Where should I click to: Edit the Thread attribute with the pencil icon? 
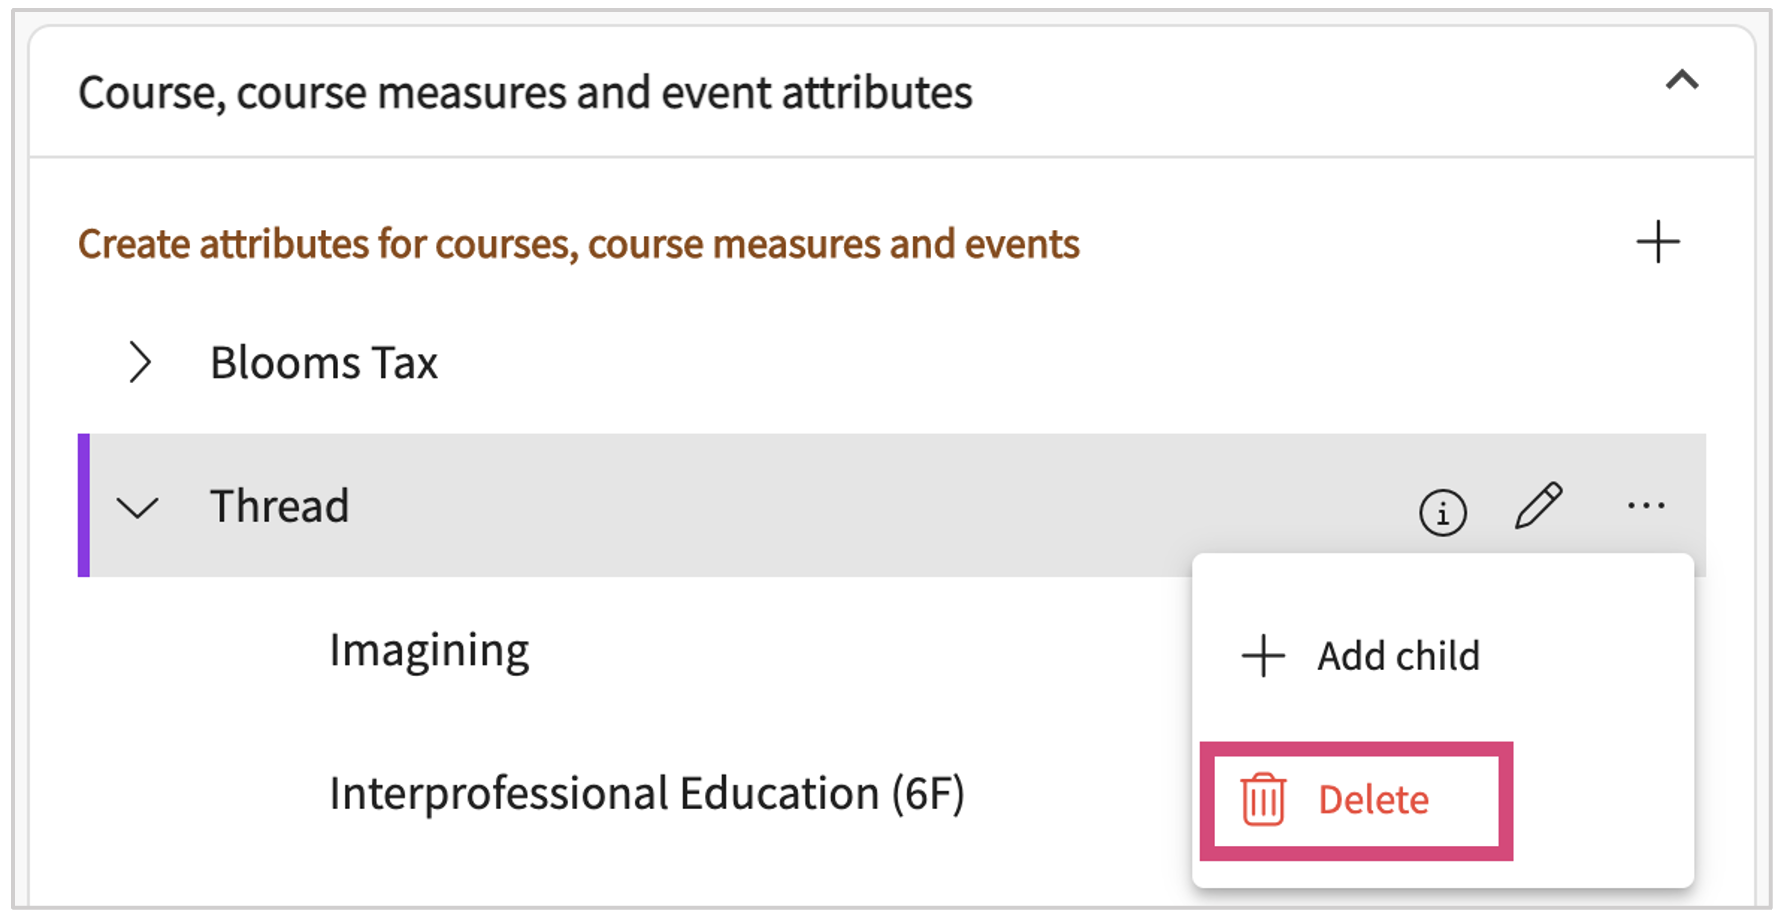click(1538, 506)
